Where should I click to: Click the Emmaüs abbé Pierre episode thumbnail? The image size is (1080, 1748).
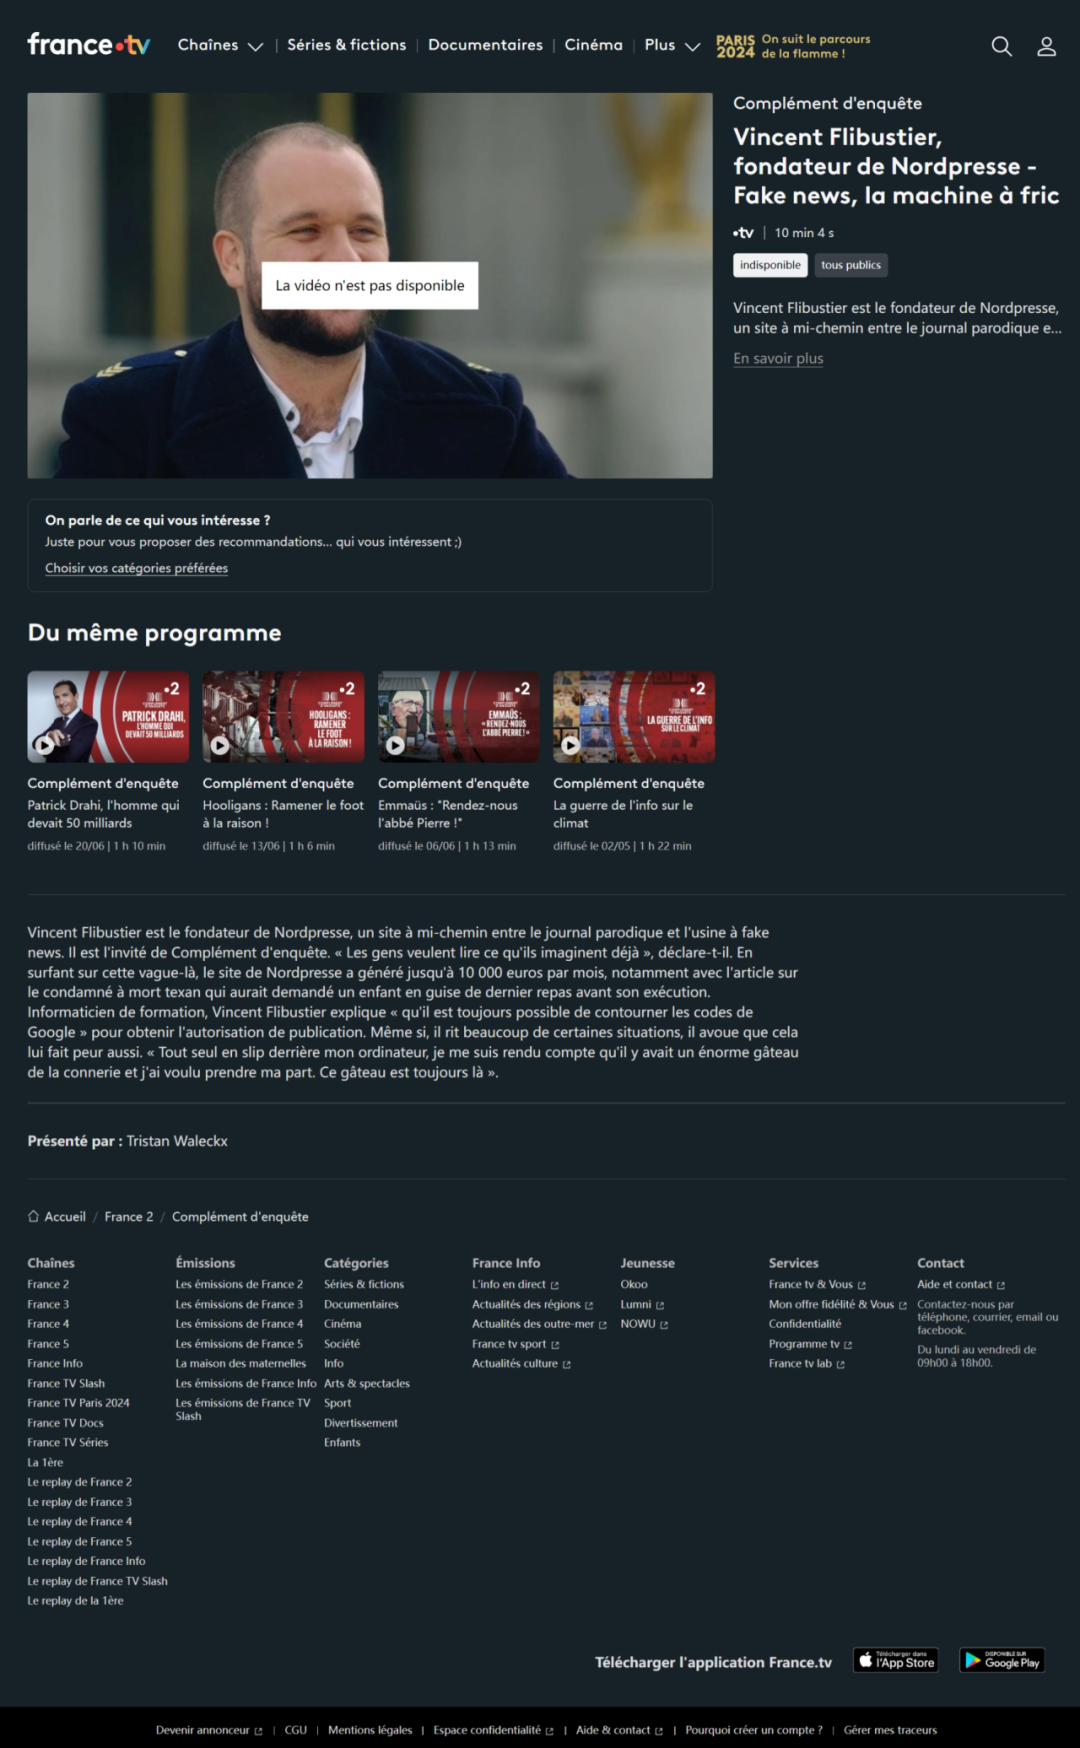(x=459, y=717)
